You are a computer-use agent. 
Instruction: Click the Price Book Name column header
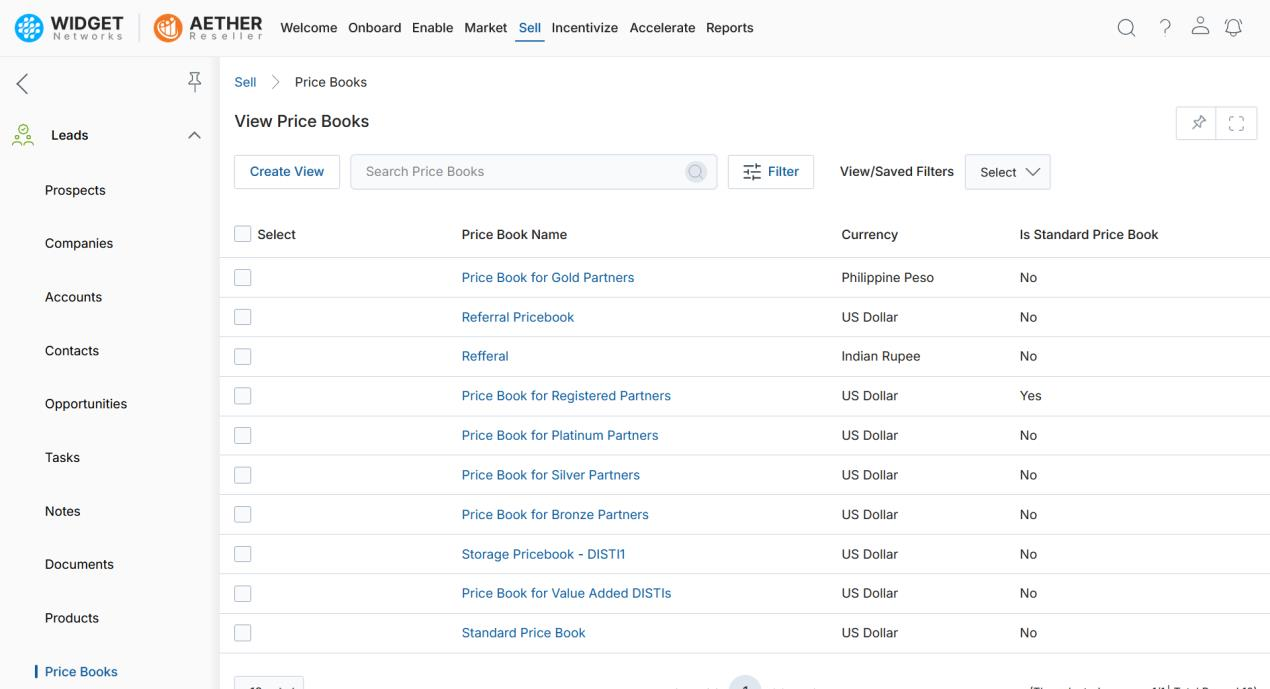(514, 235)
